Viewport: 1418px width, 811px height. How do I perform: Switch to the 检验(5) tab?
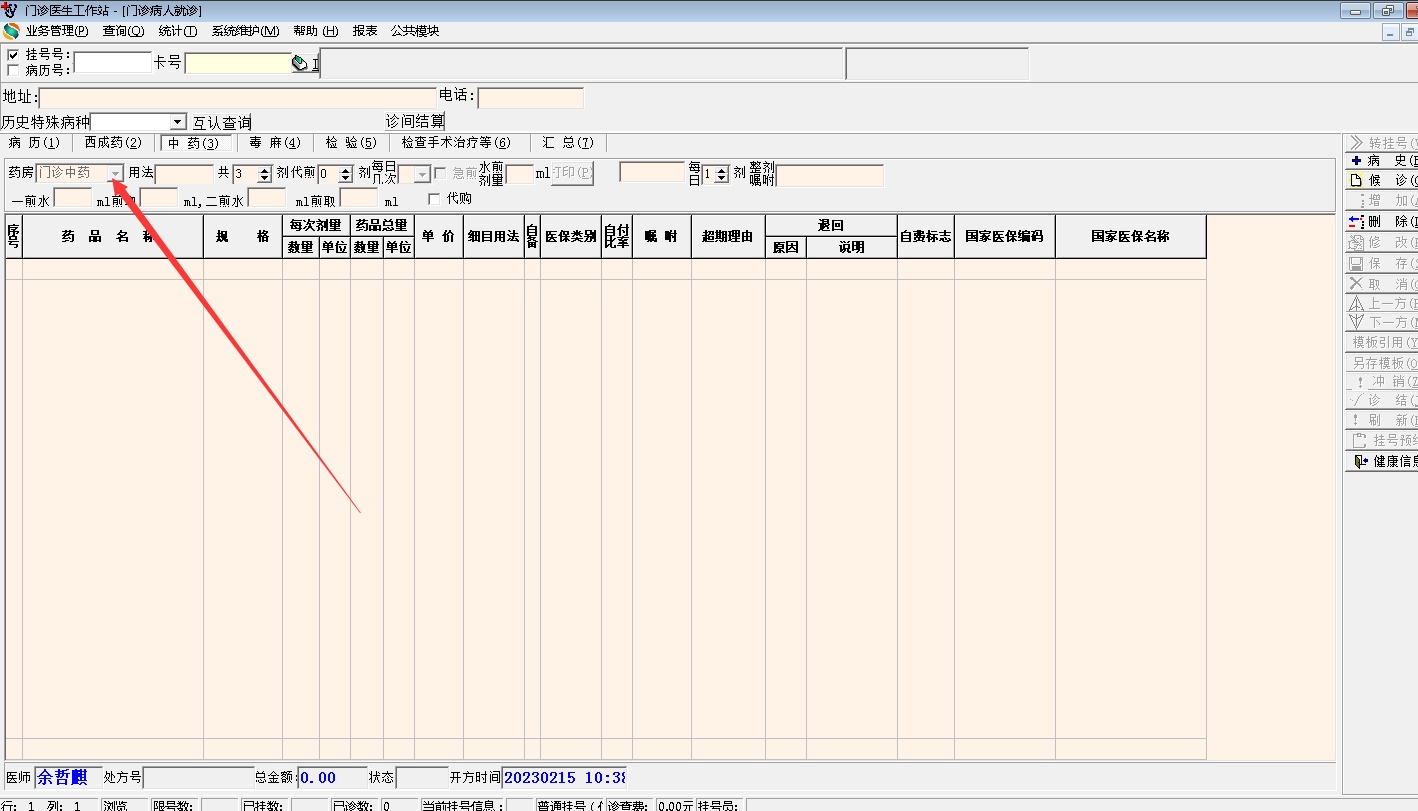[351, 143]
